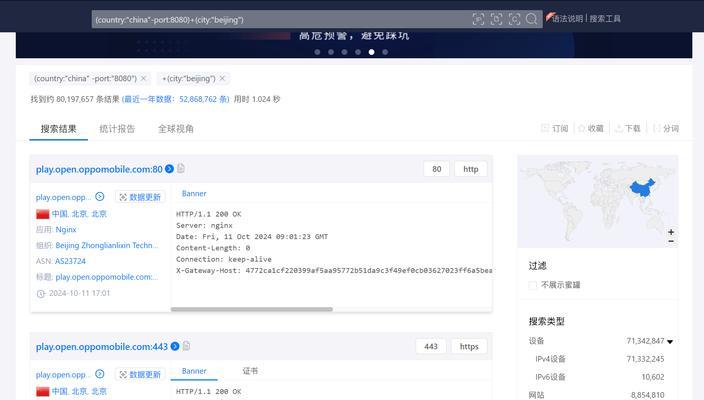Open Beijing Zhonglianlixin Techn... organization link
The height and width of the screenshot is (400, 704).
tap(107, 245)
